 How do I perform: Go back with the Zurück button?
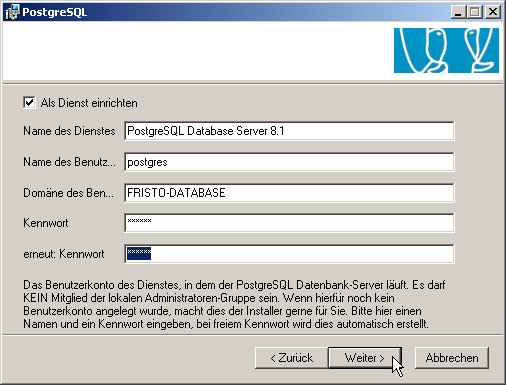[292, 358]
